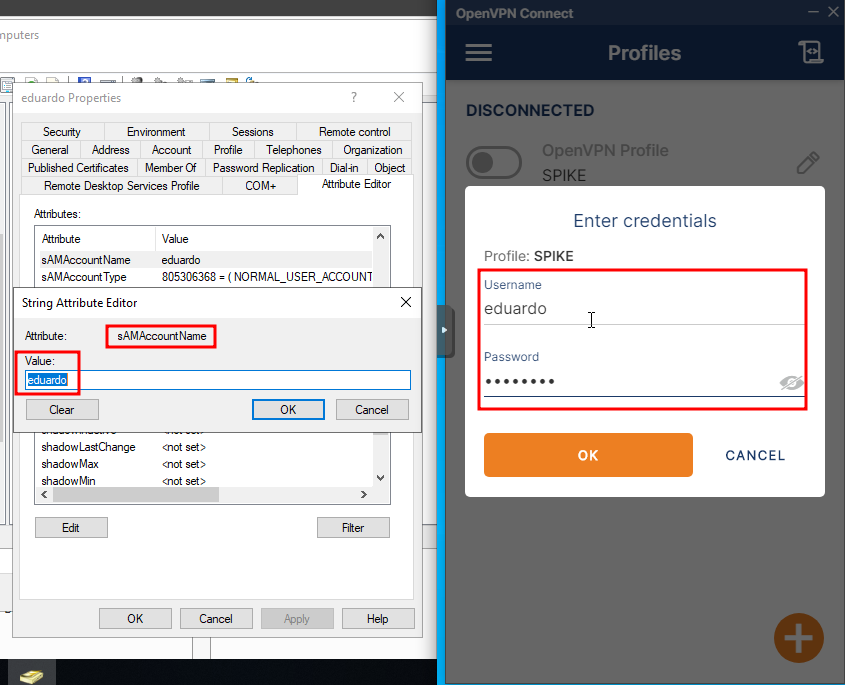Go to the Account tab
The width and height of the screenshot is (845, 685).
click(x=171, y=150)
